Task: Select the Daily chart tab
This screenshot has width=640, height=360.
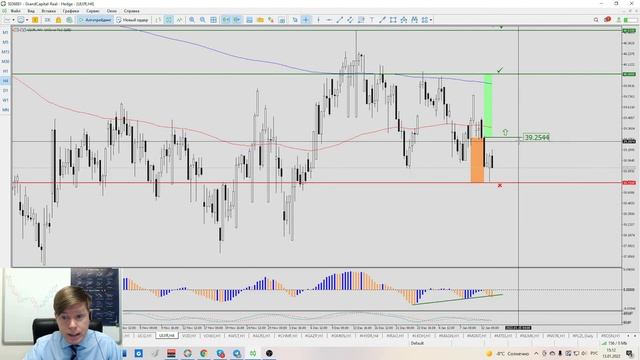Action: [x=582, y=336]
